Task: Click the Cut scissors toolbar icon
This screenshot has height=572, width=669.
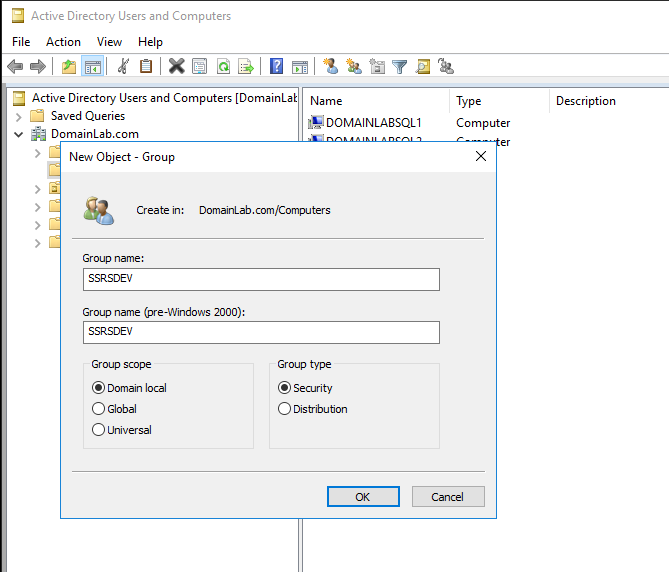Action: pos(123,67)
